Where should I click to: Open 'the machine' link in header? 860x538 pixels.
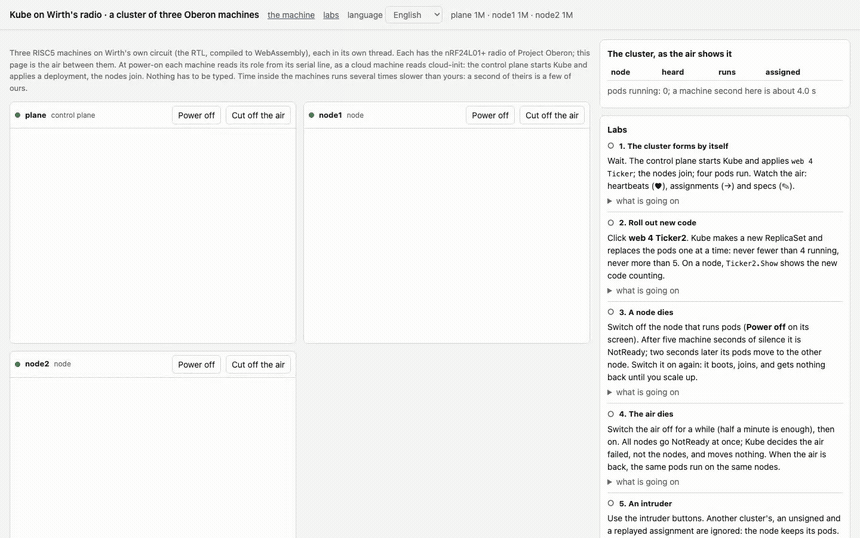[291, 15]
